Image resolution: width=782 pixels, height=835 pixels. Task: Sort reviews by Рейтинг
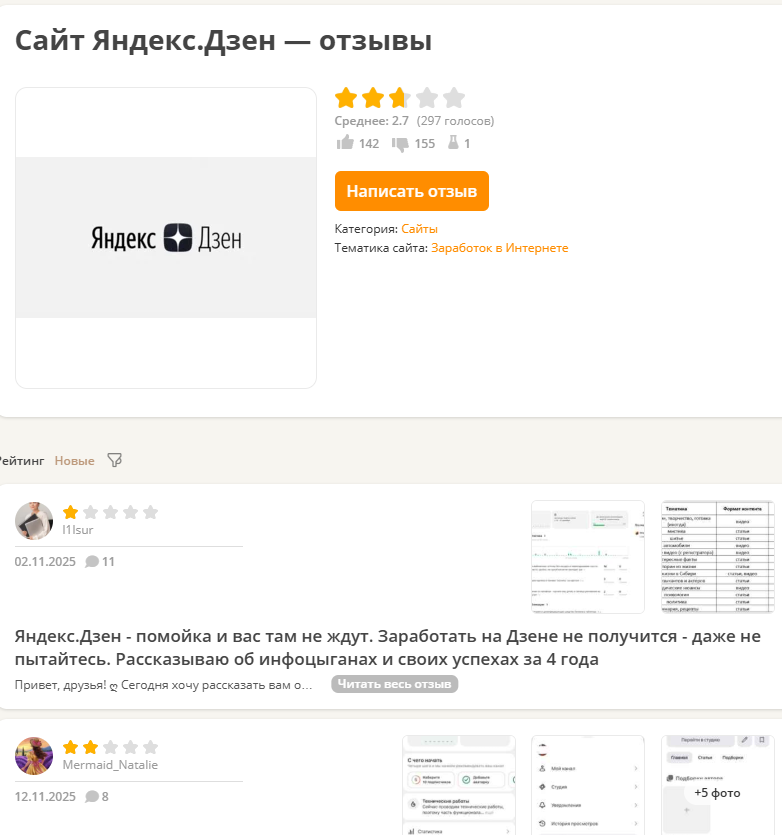tap(21, 461)
